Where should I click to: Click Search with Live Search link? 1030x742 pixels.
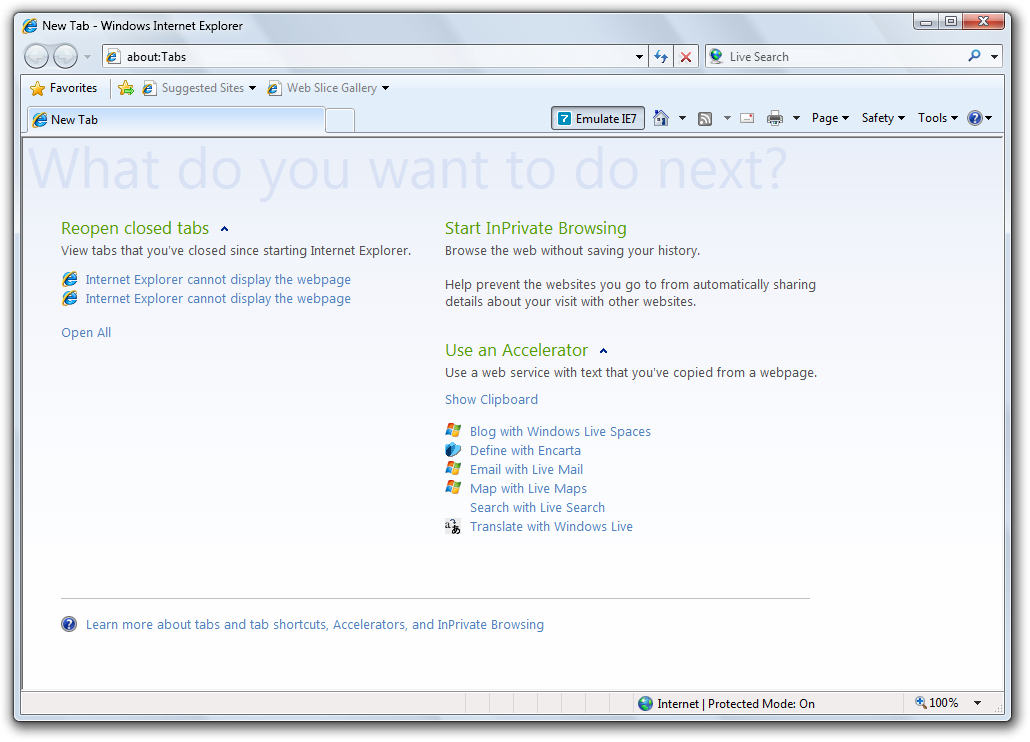coord(537,508)
